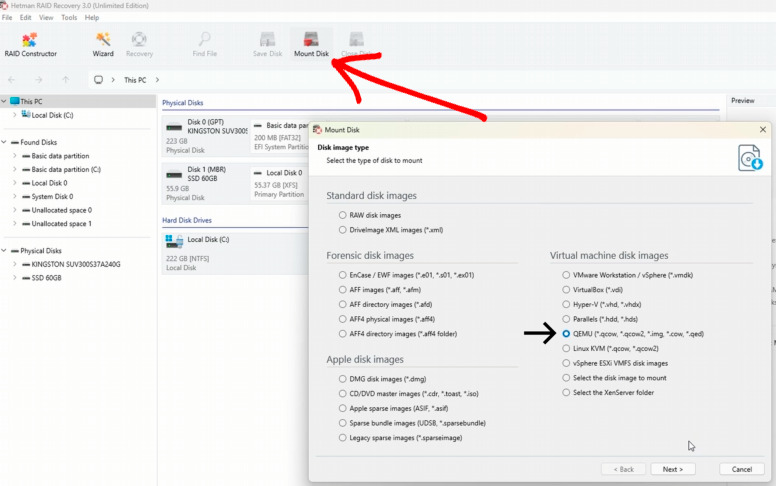Click the Find File toolbar icon
The width and height of the screenshot is (776, 486).
tap(204, 44)
